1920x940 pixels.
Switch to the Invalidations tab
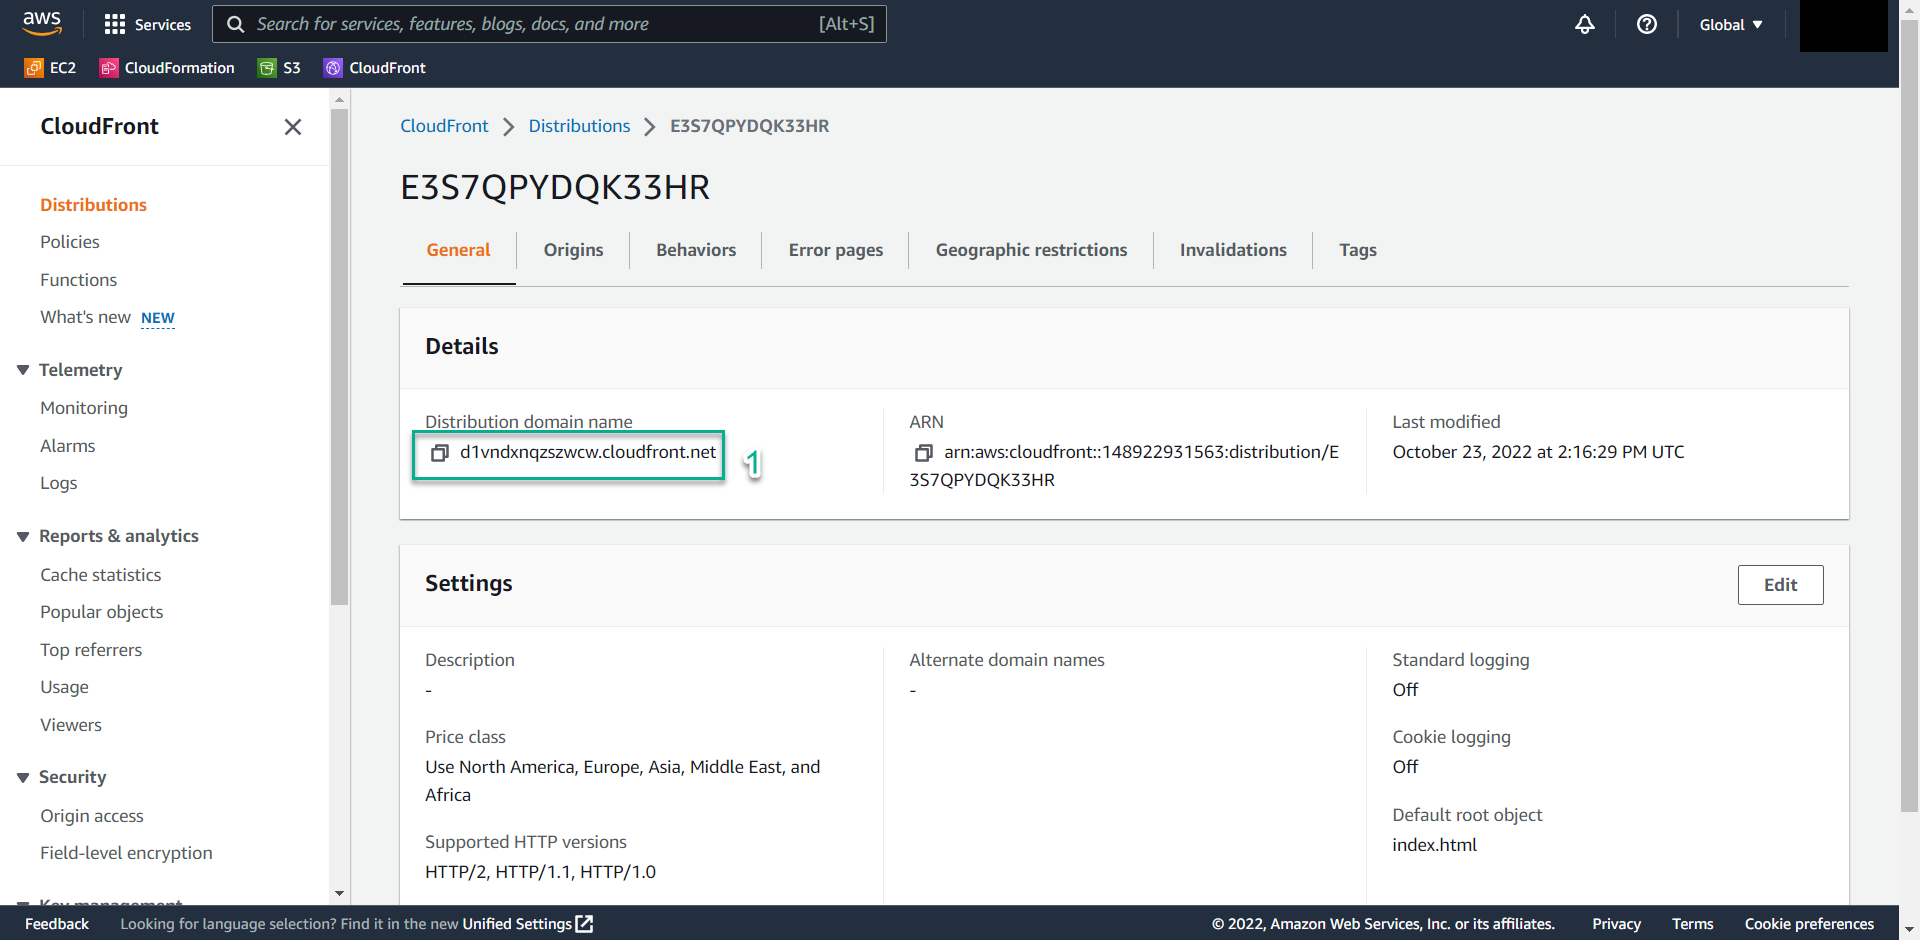[1232, 250]
